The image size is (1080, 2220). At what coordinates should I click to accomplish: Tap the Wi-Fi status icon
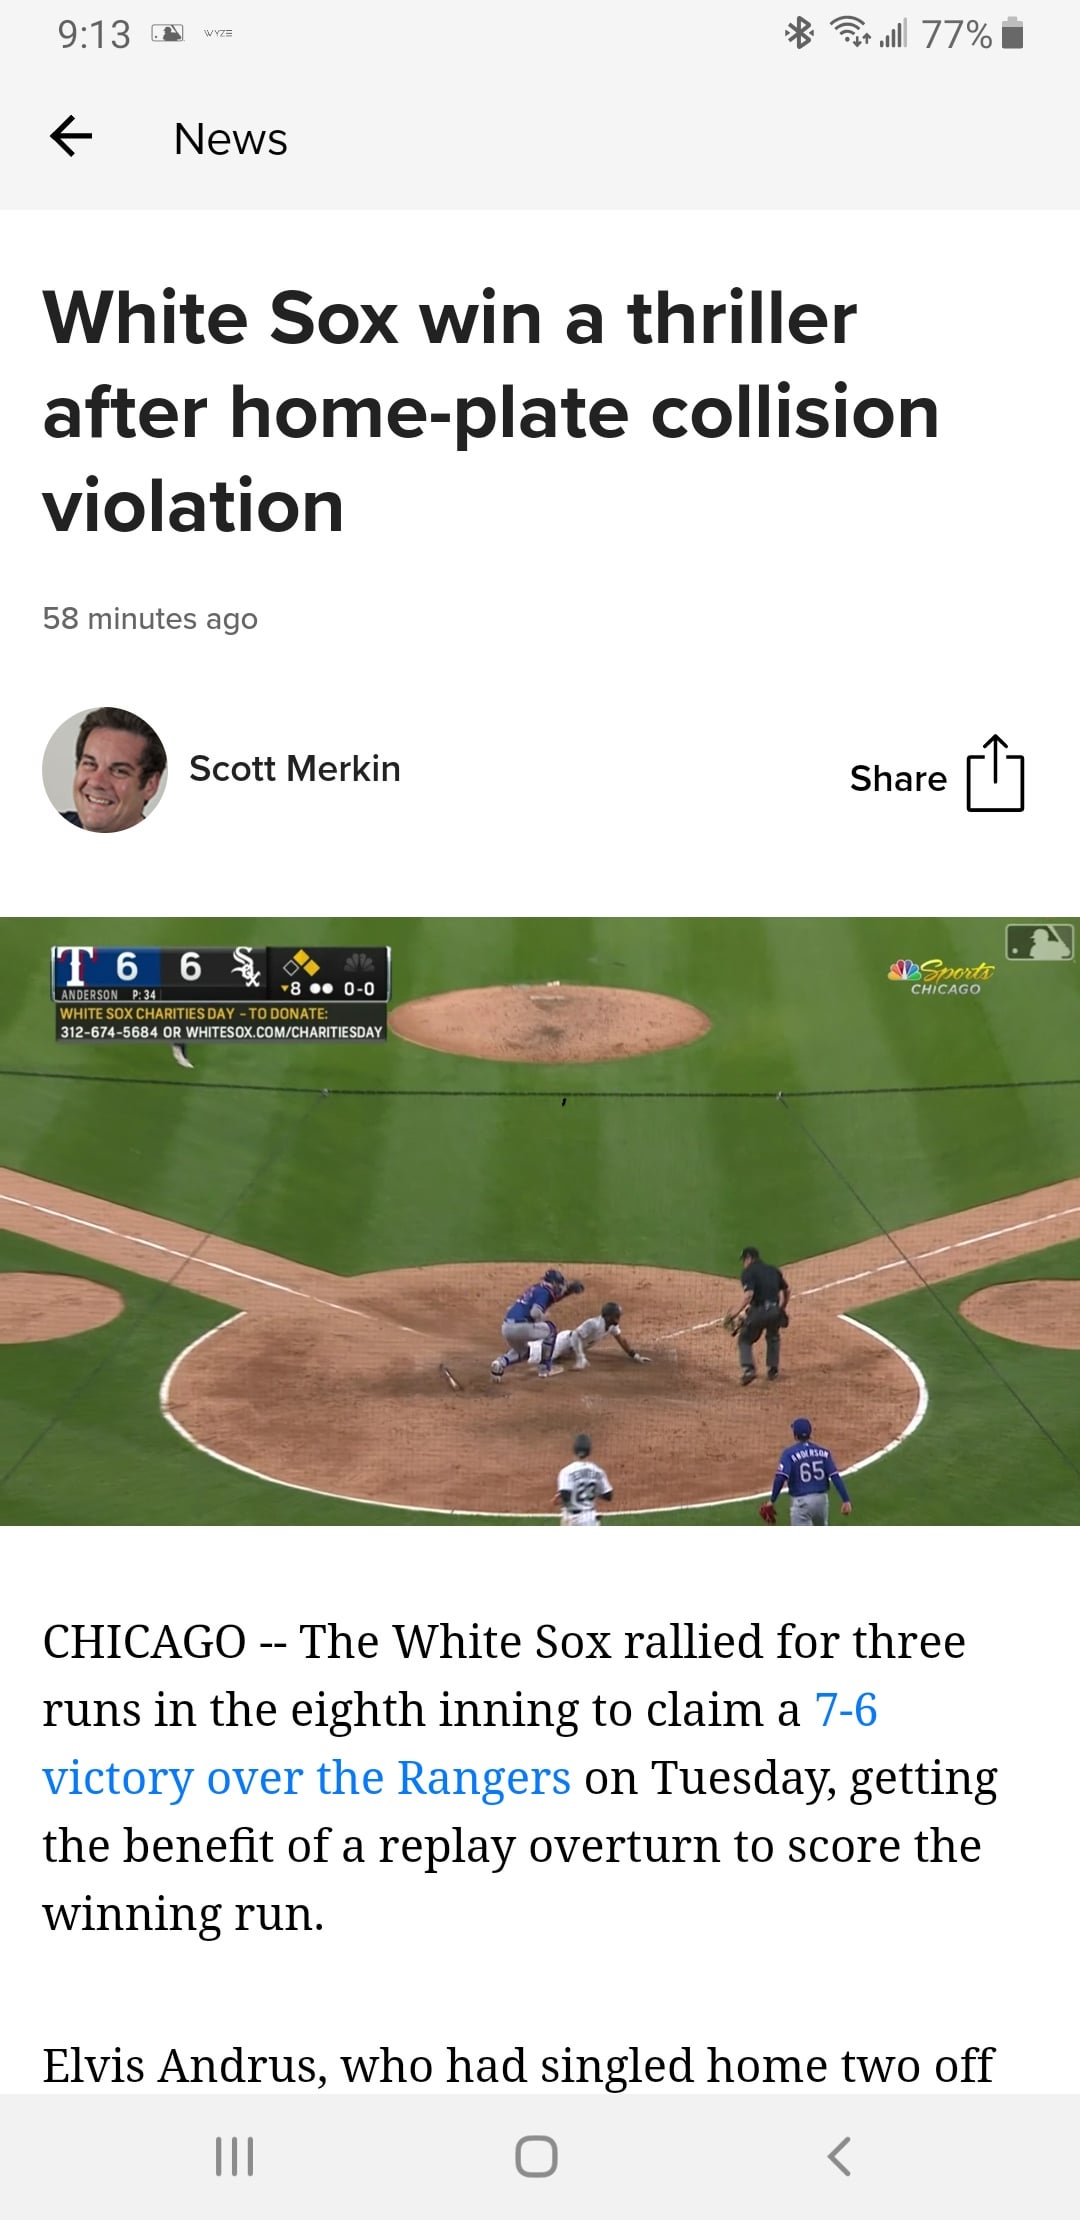[852, 34]
